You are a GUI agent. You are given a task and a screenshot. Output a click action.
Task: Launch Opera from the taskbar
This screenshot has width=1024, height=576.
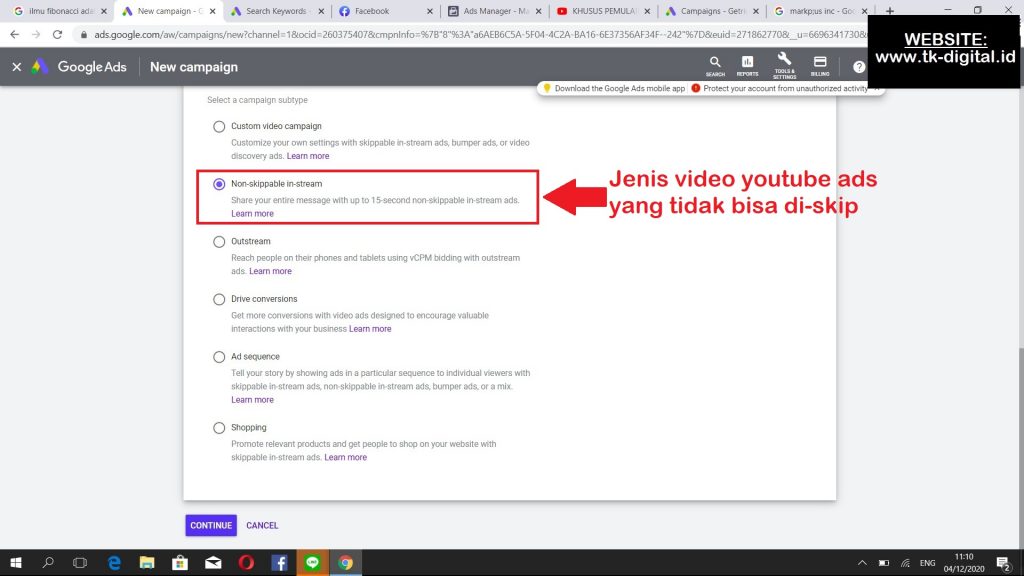[246, 562]
